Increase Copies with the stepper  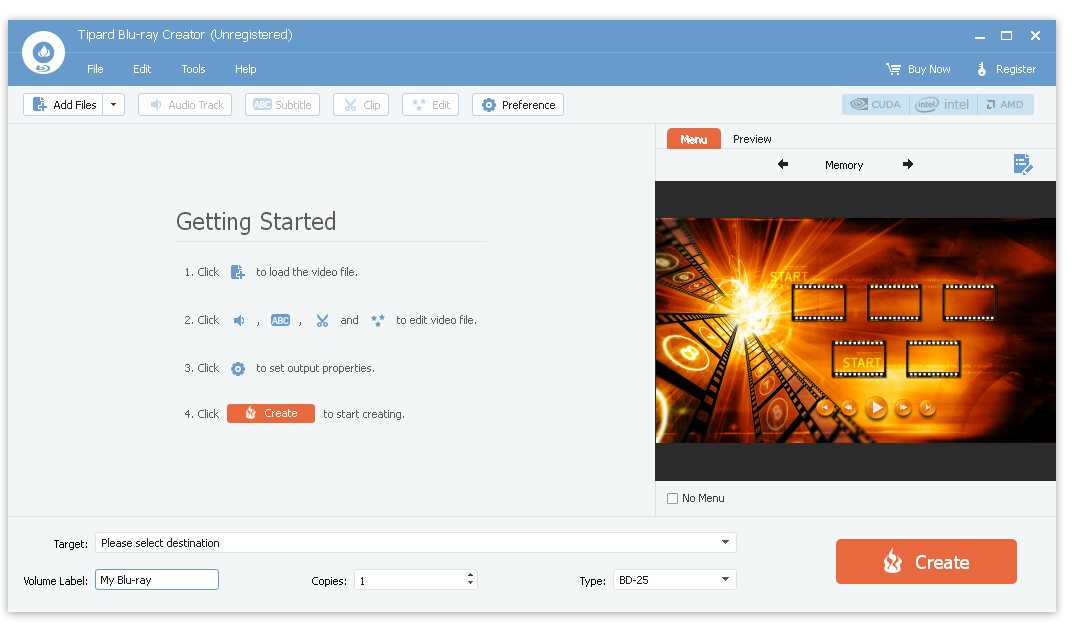pyautogui.click(x=469, y=574)
